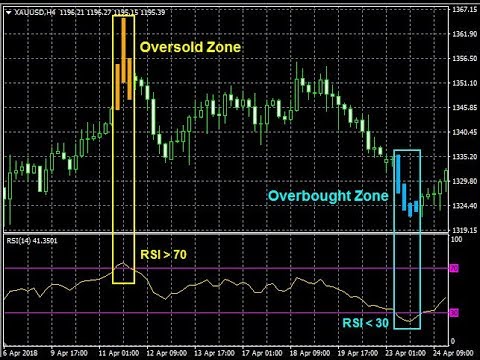The height and width of the screenshot is (360, 480).
Task: Click the RSI(14) 41.3501 indicator label
Action: coord(32,241)
